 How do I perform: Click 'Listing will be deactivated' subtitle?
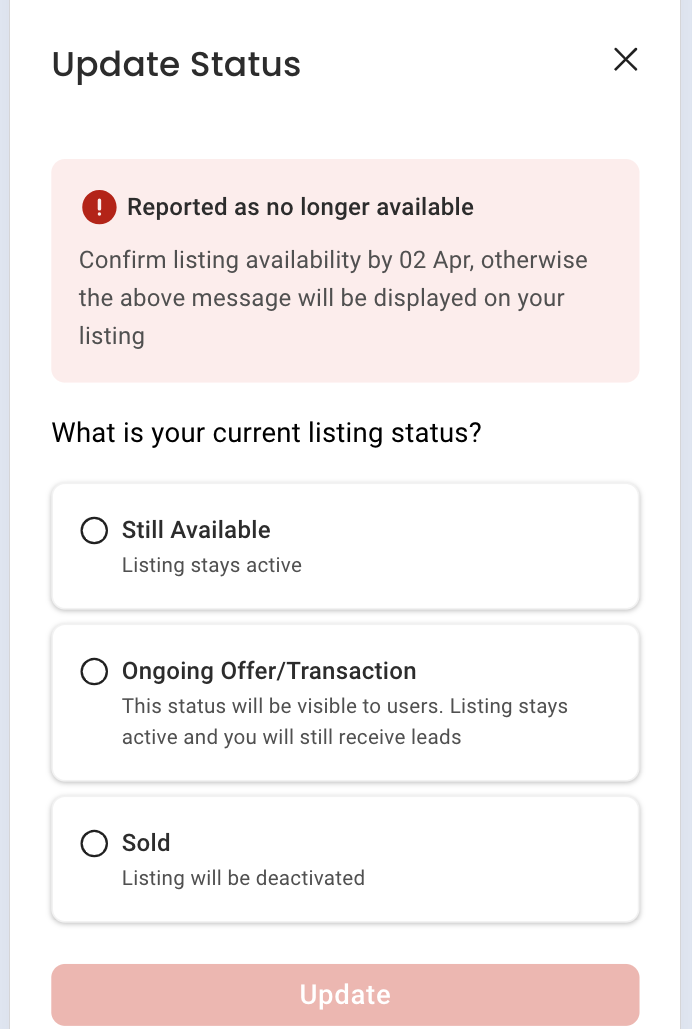[x=243, y=878]
